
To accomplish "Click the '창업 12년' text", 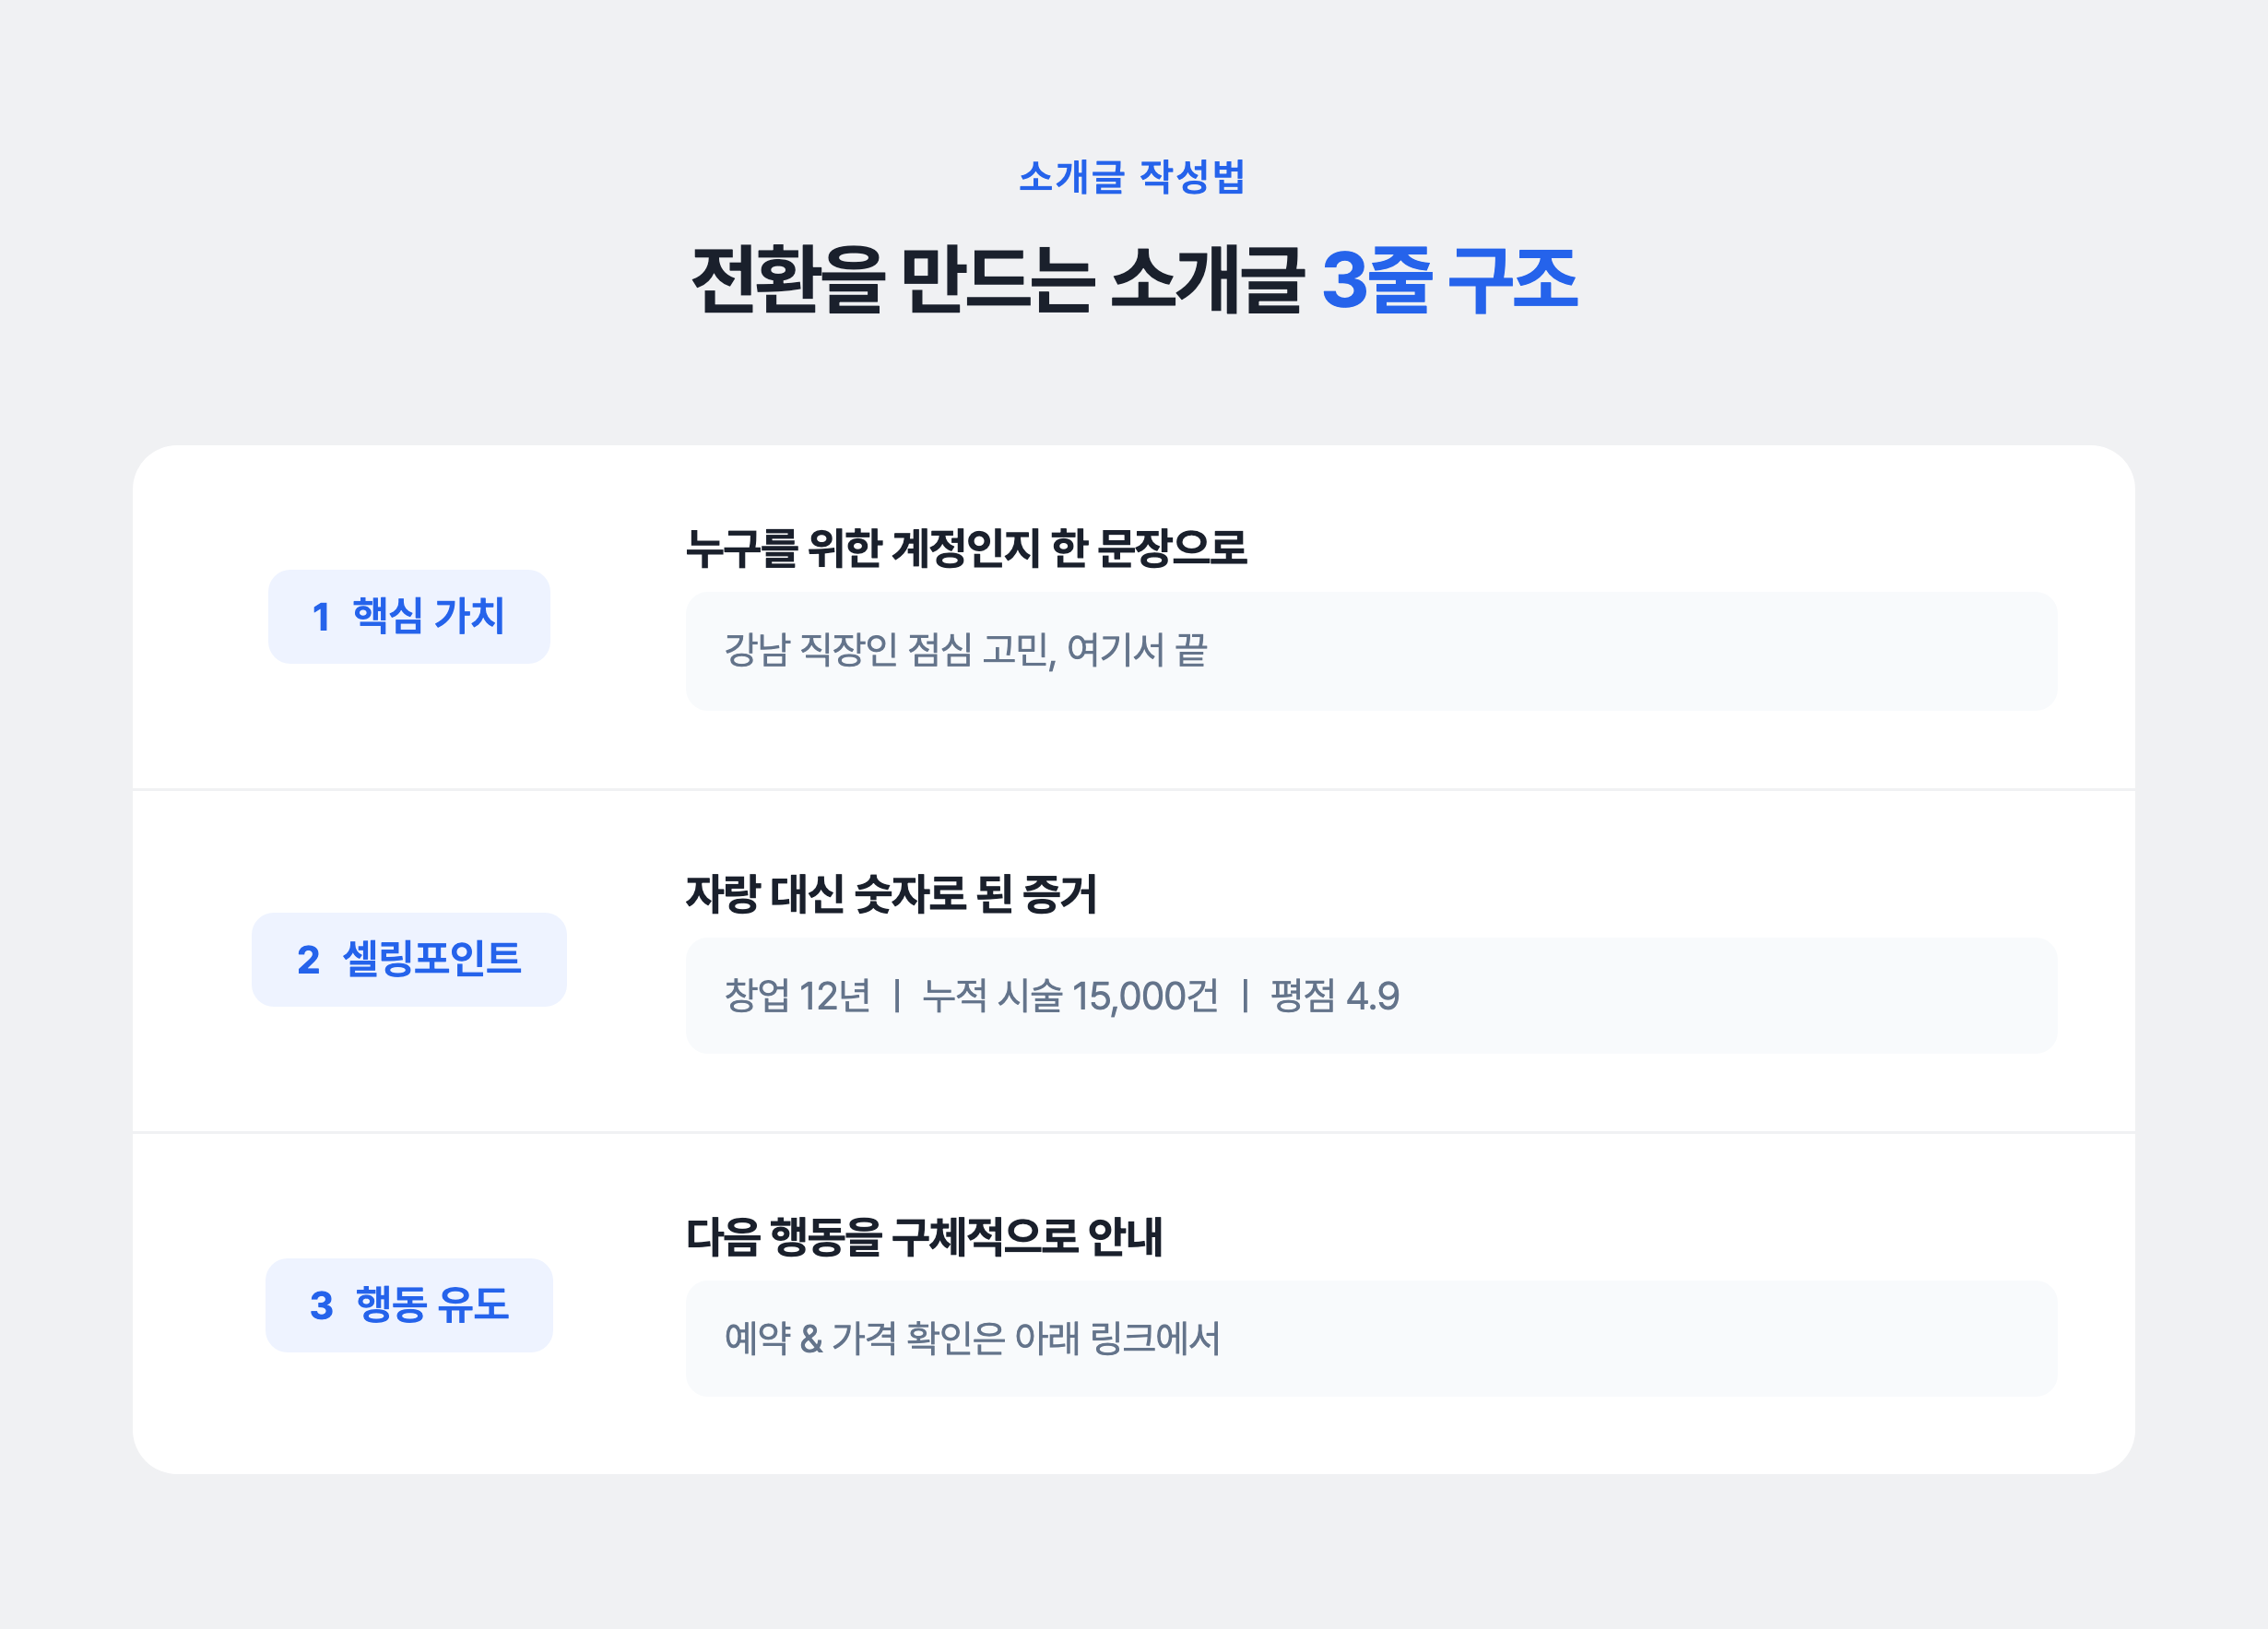I will [x=797, y=996].
